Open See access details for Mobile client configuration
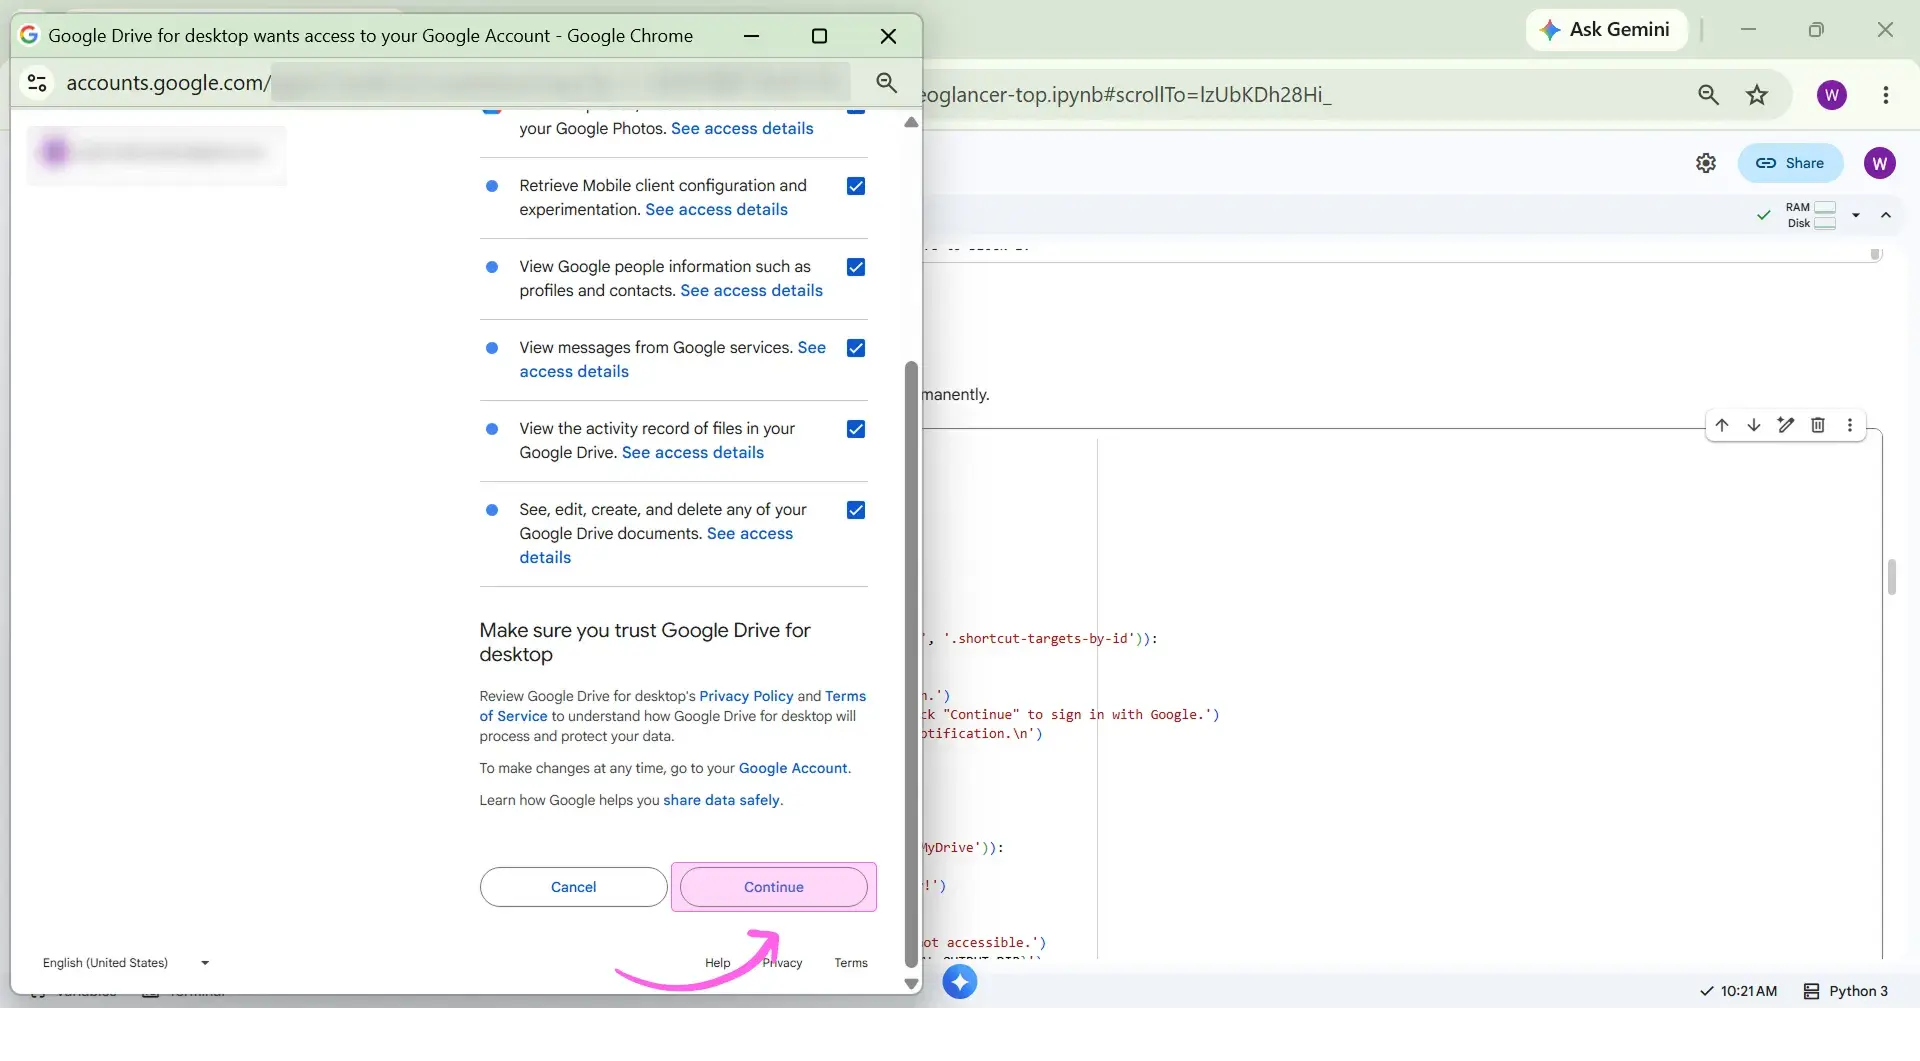This screenshot has height=1061, width=1920. [716, 210]
